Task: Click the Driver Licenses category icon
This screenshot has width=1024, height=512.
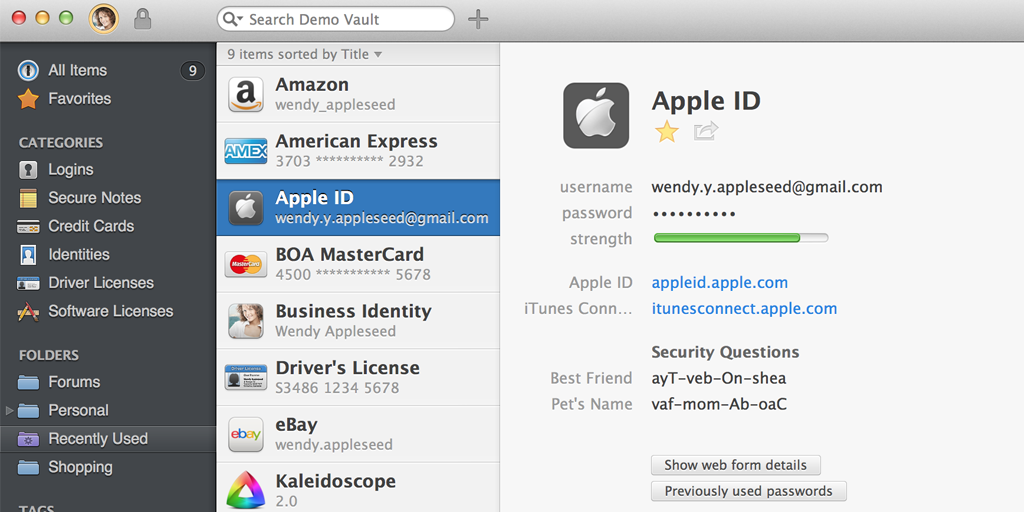Action: pos(28,283)
